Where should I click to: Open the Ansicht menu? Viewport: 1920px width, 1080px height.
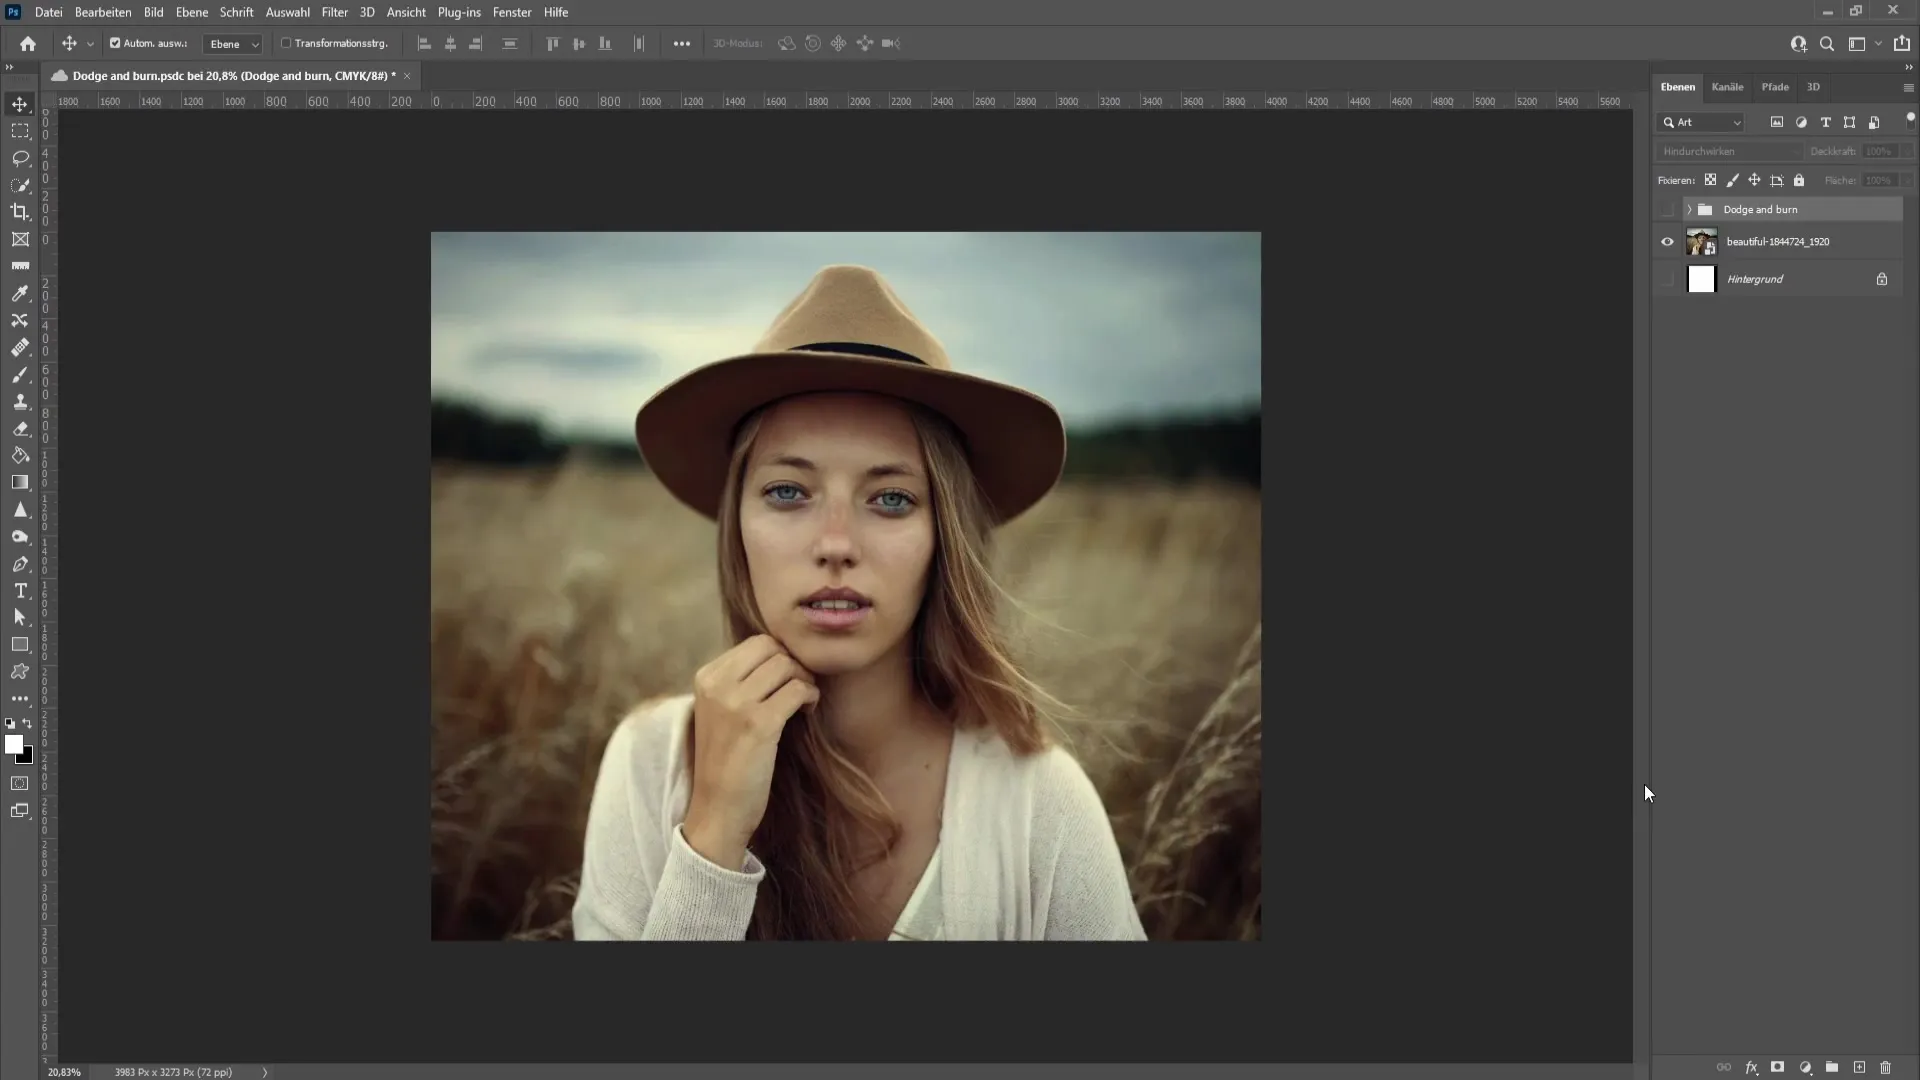pos(405,12)
